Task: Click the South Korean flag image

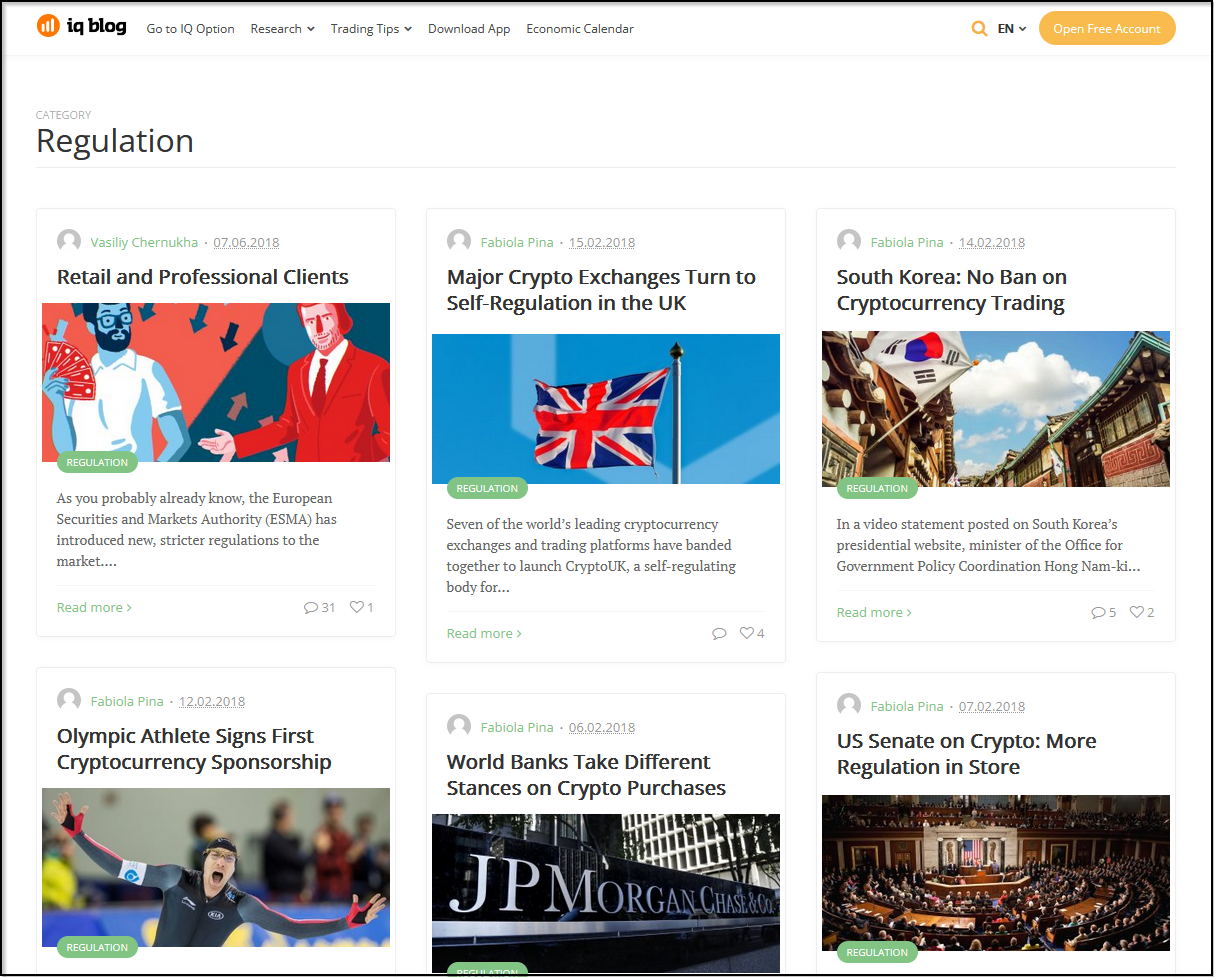Action: (x=996, y=408)
